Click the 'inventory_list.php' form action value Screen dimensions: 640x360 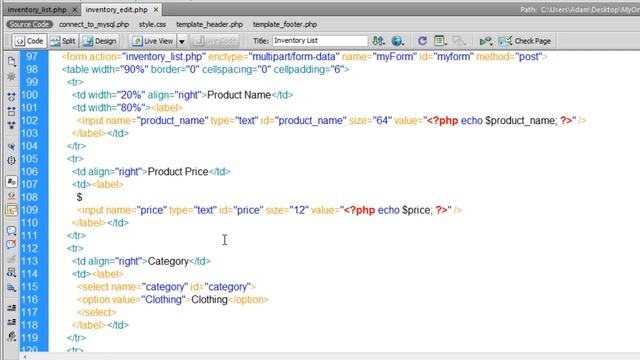coord(164,57)
